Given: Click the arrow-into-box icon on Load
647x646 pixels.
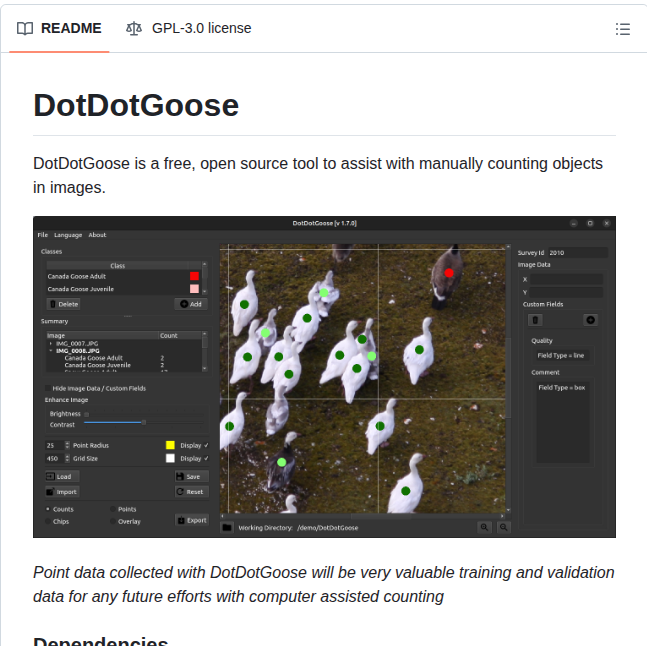Looking at the screenshot, I should click(x=50, y=476).
